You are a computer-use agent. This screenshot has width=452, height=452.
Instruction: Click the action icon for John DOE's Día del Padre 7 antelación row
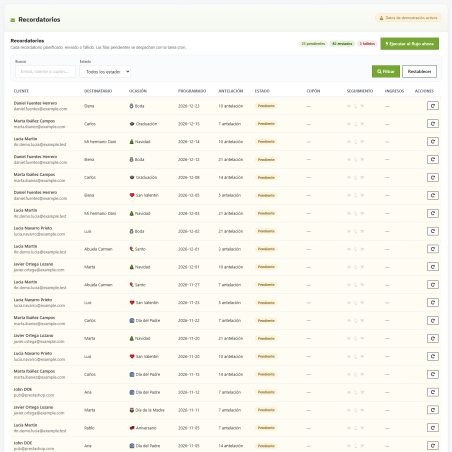pos(433,392)
